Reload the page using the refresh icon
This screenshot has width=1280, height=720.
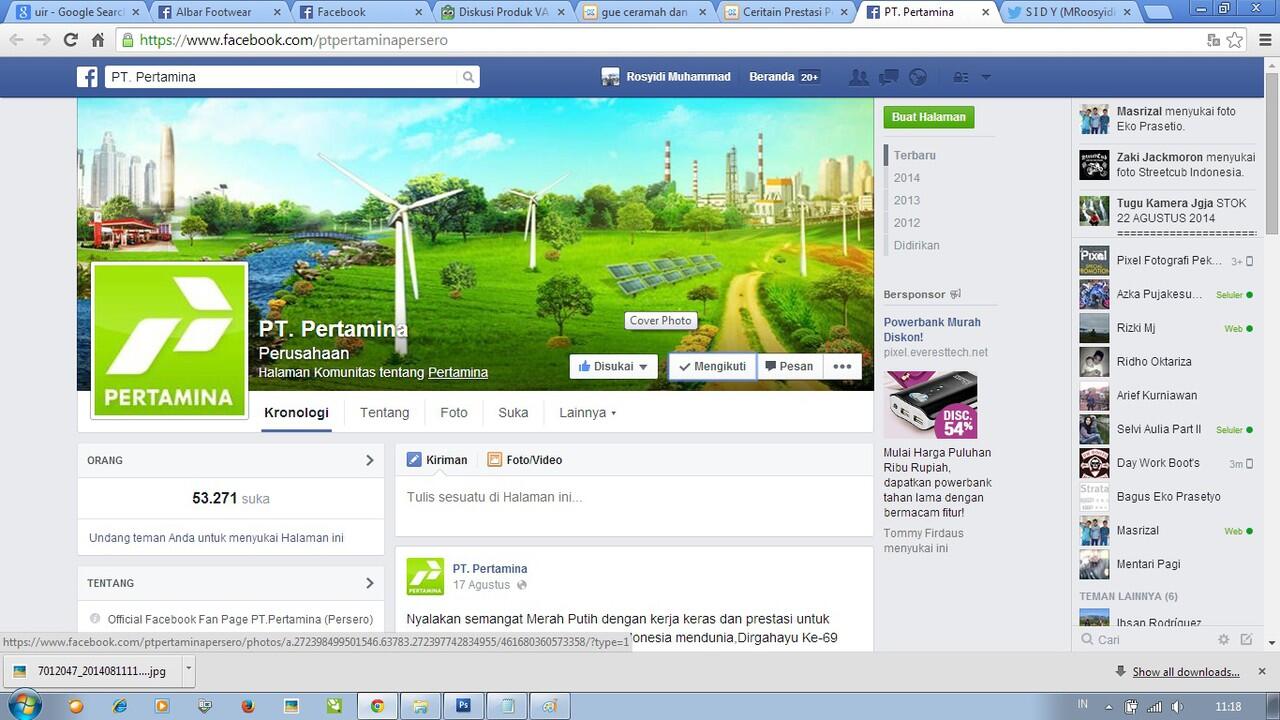pyautogui.click(x=70, y=40)
